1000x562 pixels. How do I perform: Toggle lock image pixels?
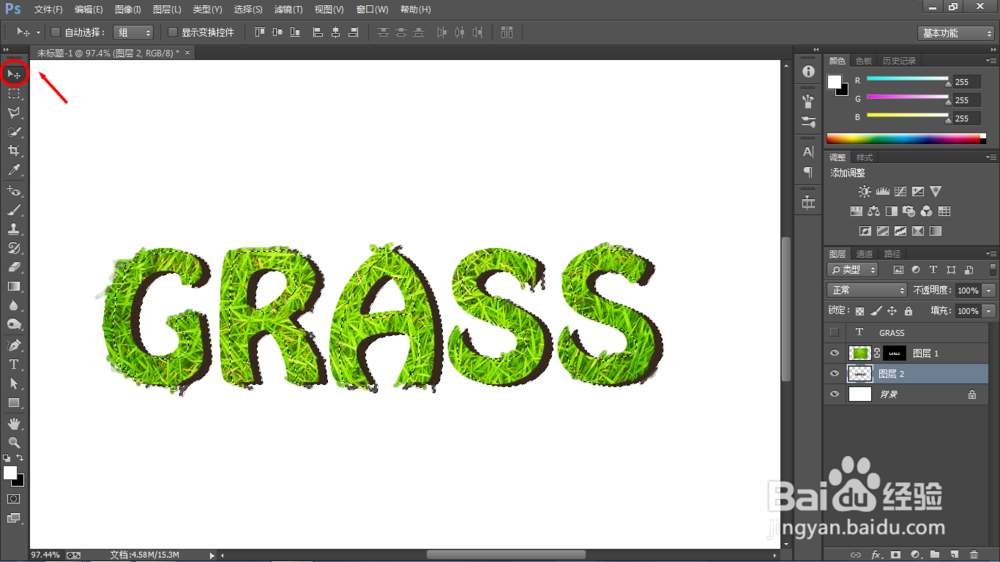pyautogui.click(x=876, y=311)
